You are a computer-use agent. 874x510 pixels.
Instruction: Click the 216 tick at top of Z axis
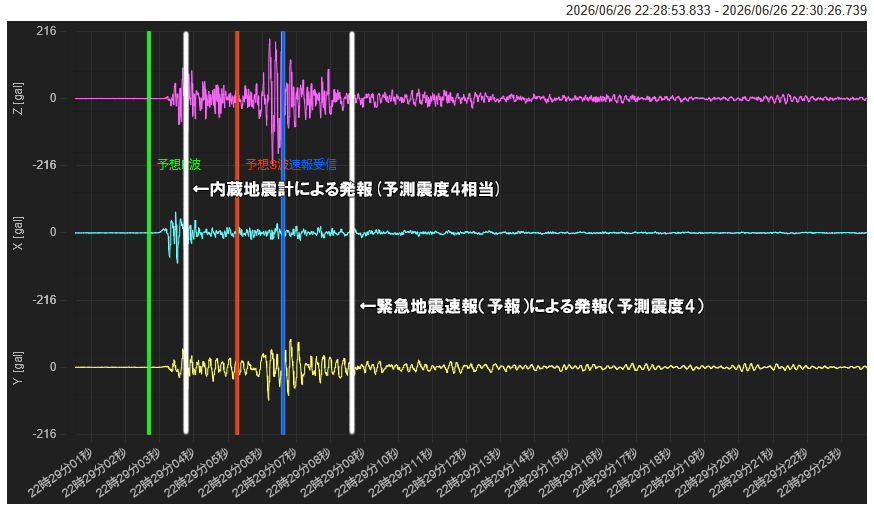coord(47,31)
